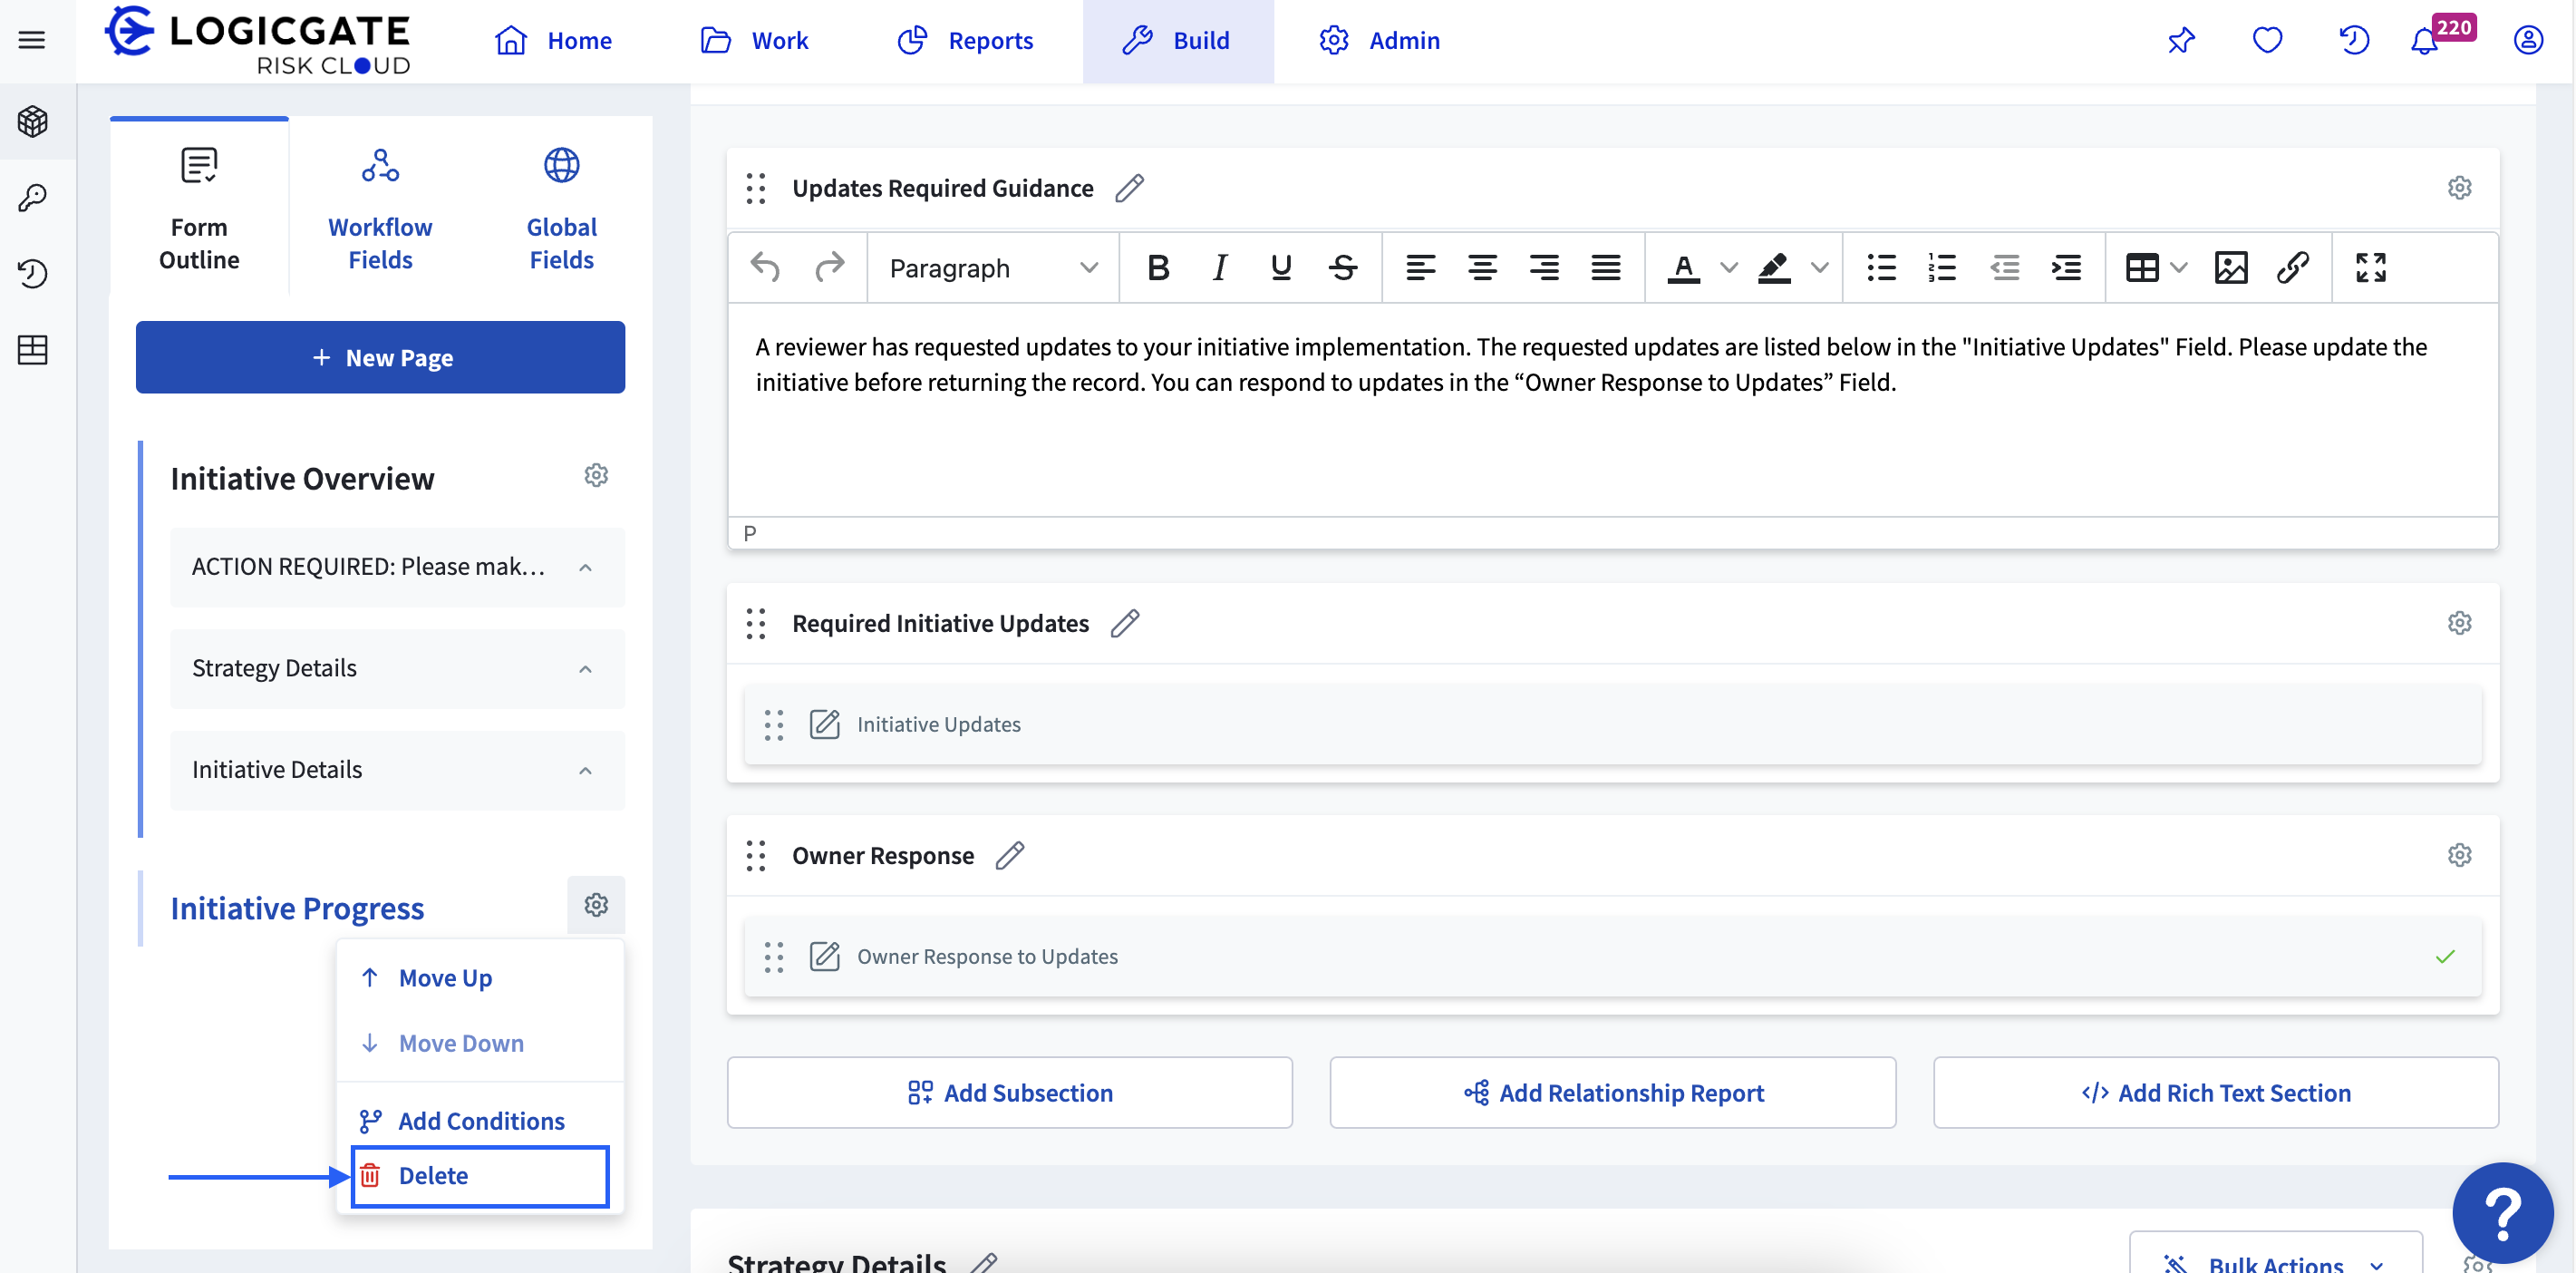Click Add Subsection button
Viewport: 2576px width, 1273px height.
tap(1009, 1092)
